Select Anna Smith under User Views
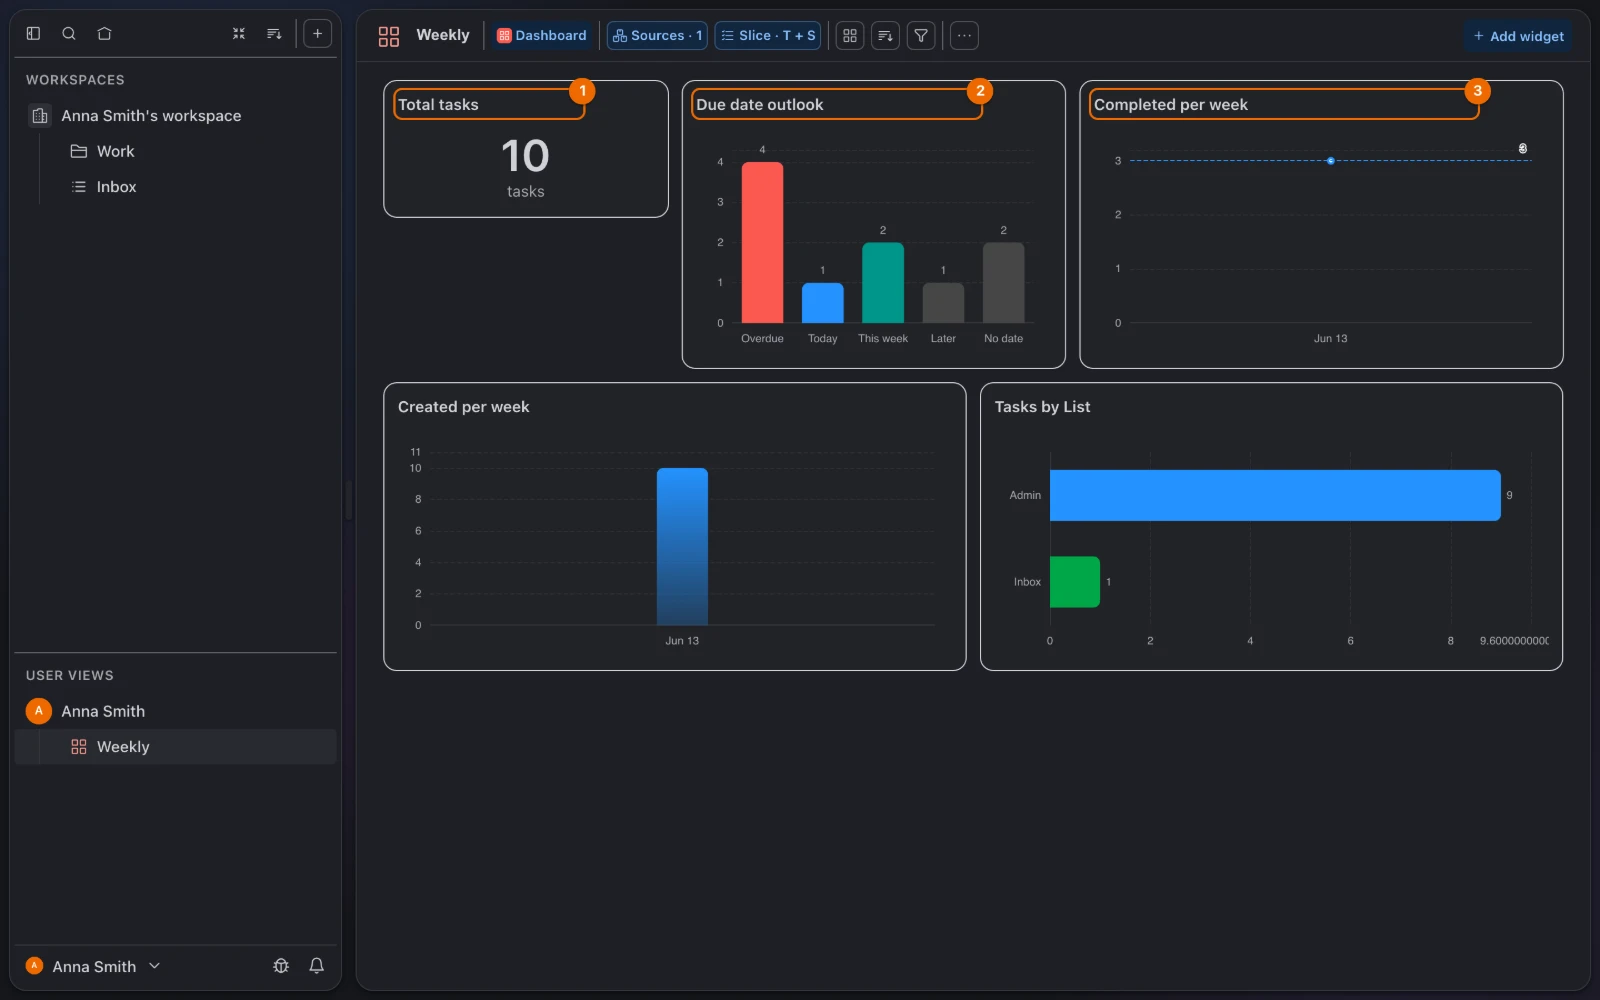 [x=103, y=711]
